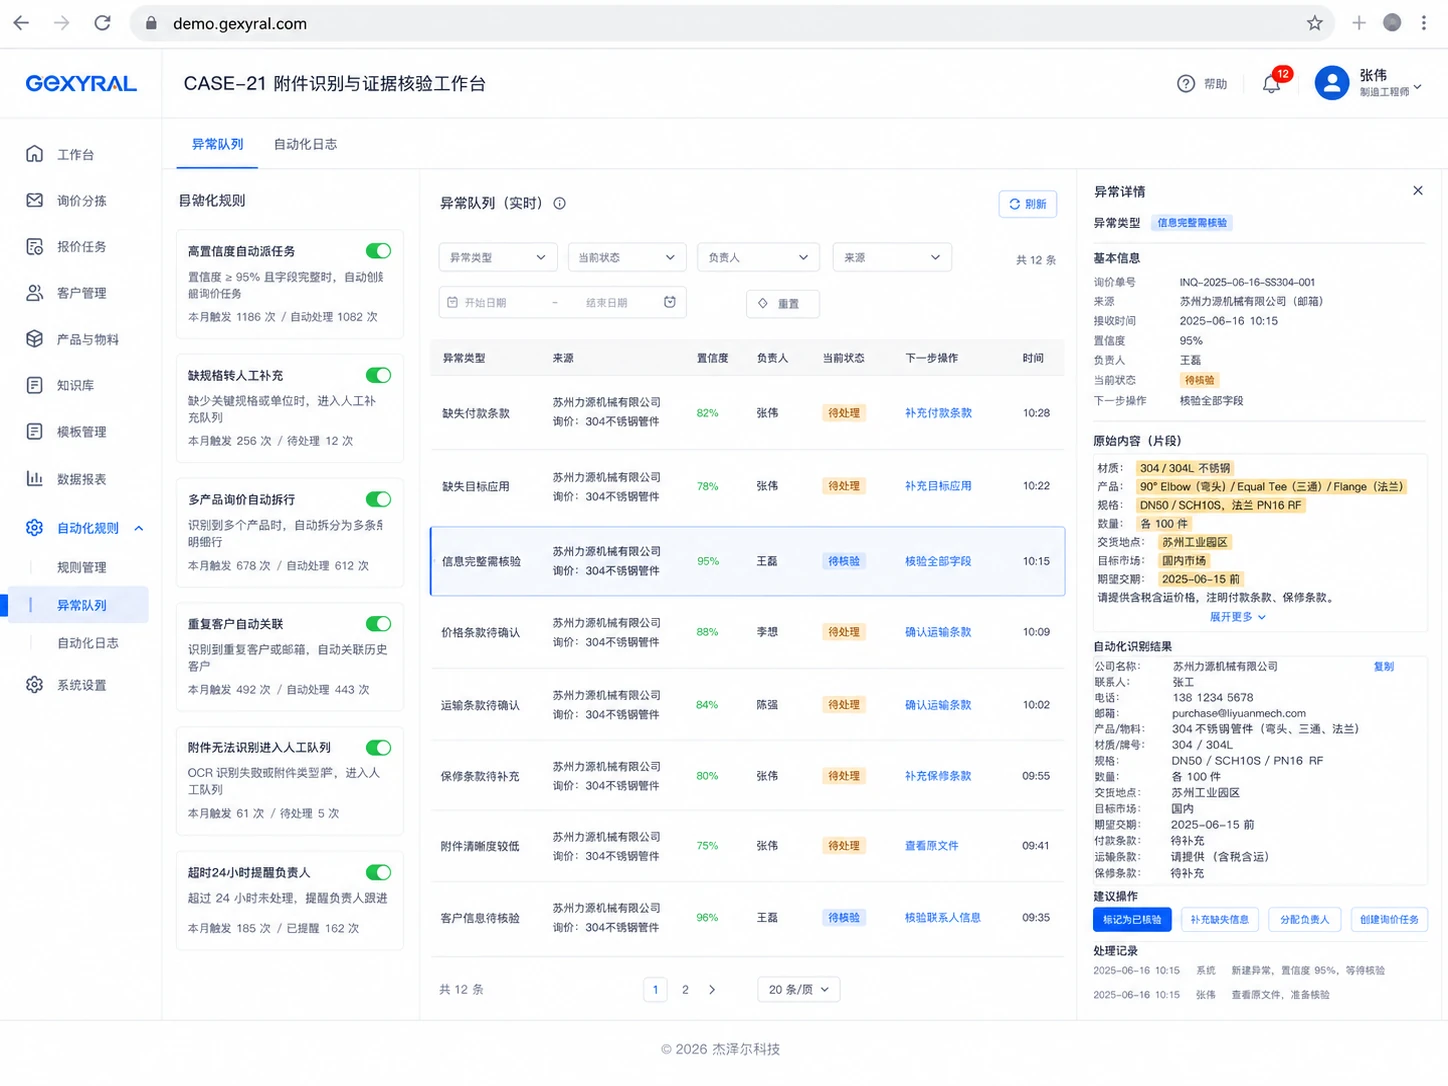Open 工作台 home icon in the sidebar
The width and height of the screenshot is (1448, 1086).
tap(35, 154)
